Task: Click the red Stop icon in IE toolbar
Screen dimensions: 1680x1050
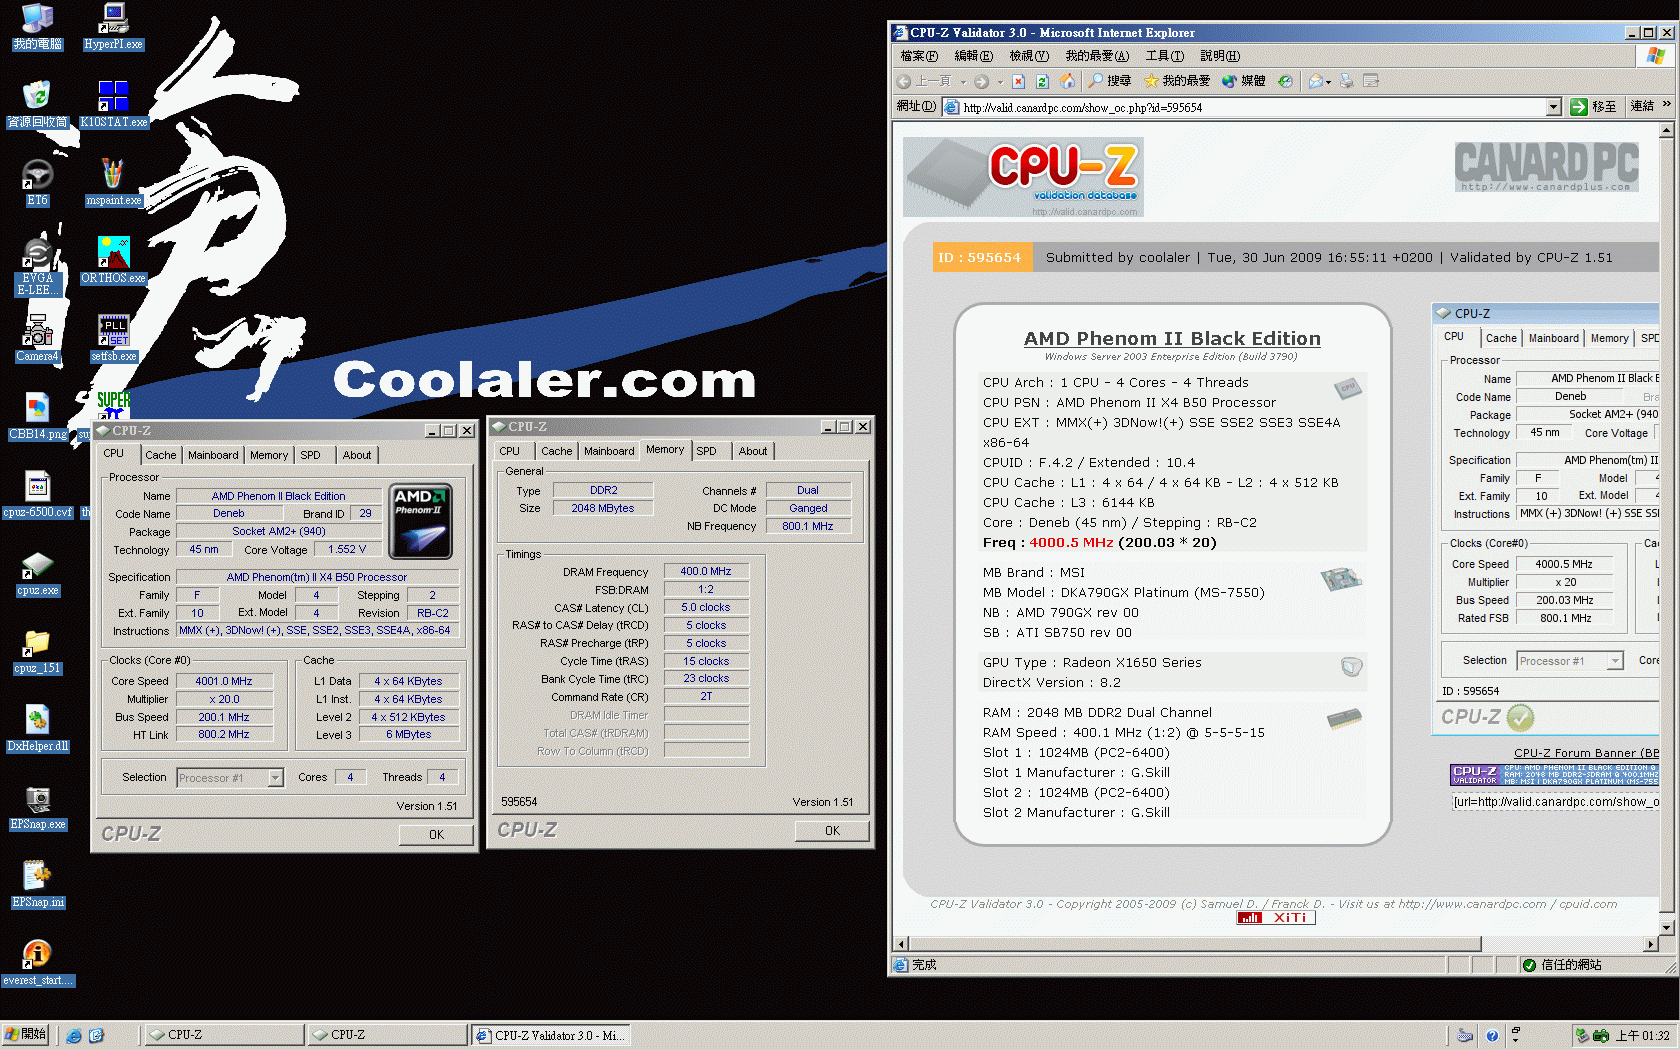Action: (1018, 81)
